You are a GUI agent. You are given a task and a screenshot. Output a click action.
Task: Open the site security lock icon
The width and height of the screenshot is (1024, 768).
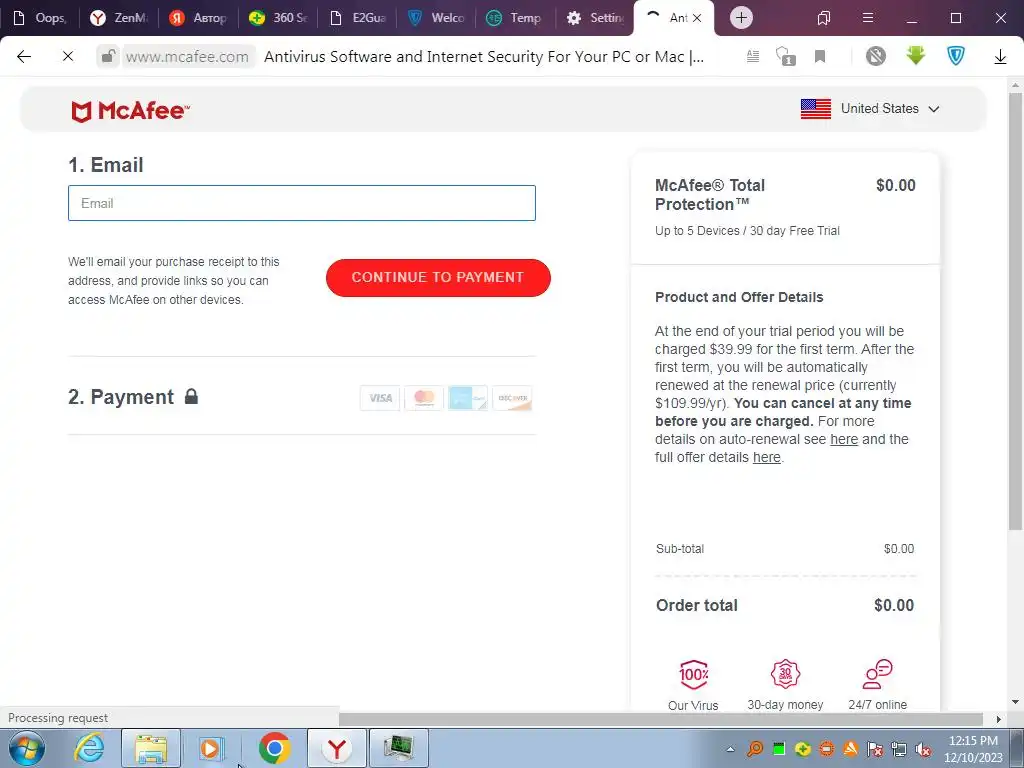[x=108, y=56]
